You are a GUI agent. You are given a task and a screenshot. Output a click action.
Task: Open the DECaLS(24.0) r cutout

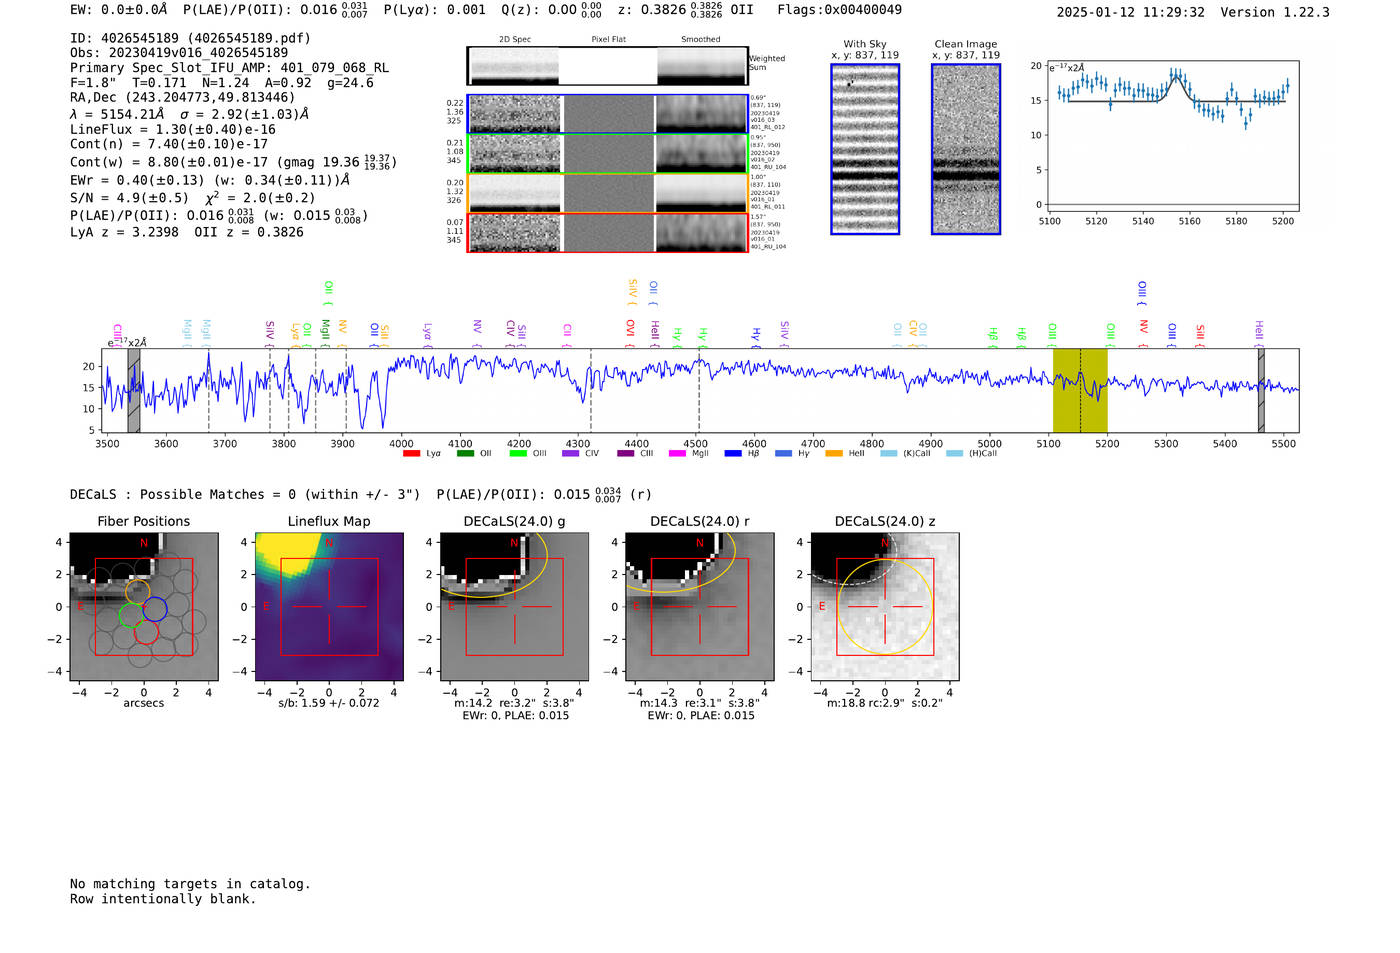tap(699, 606)
